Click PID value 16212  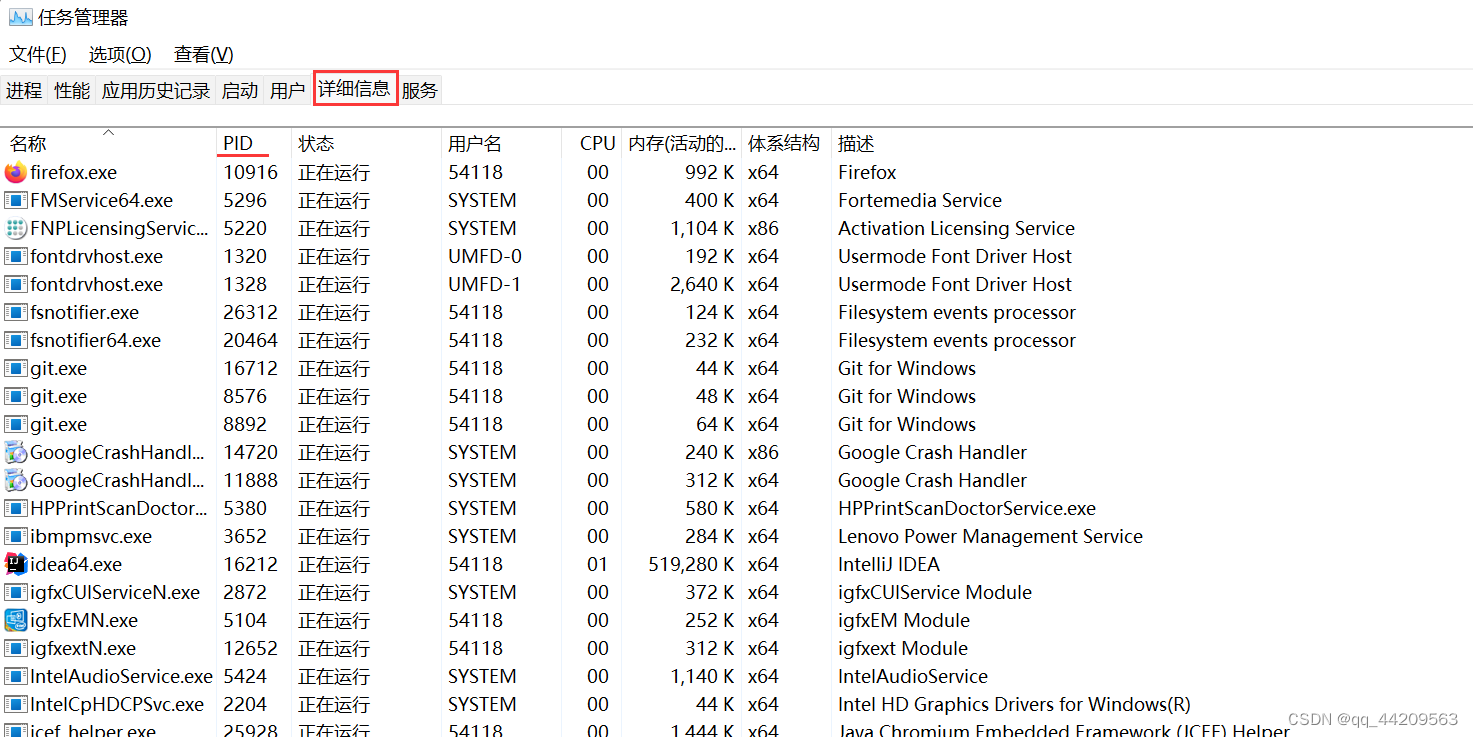pos(251,564)
